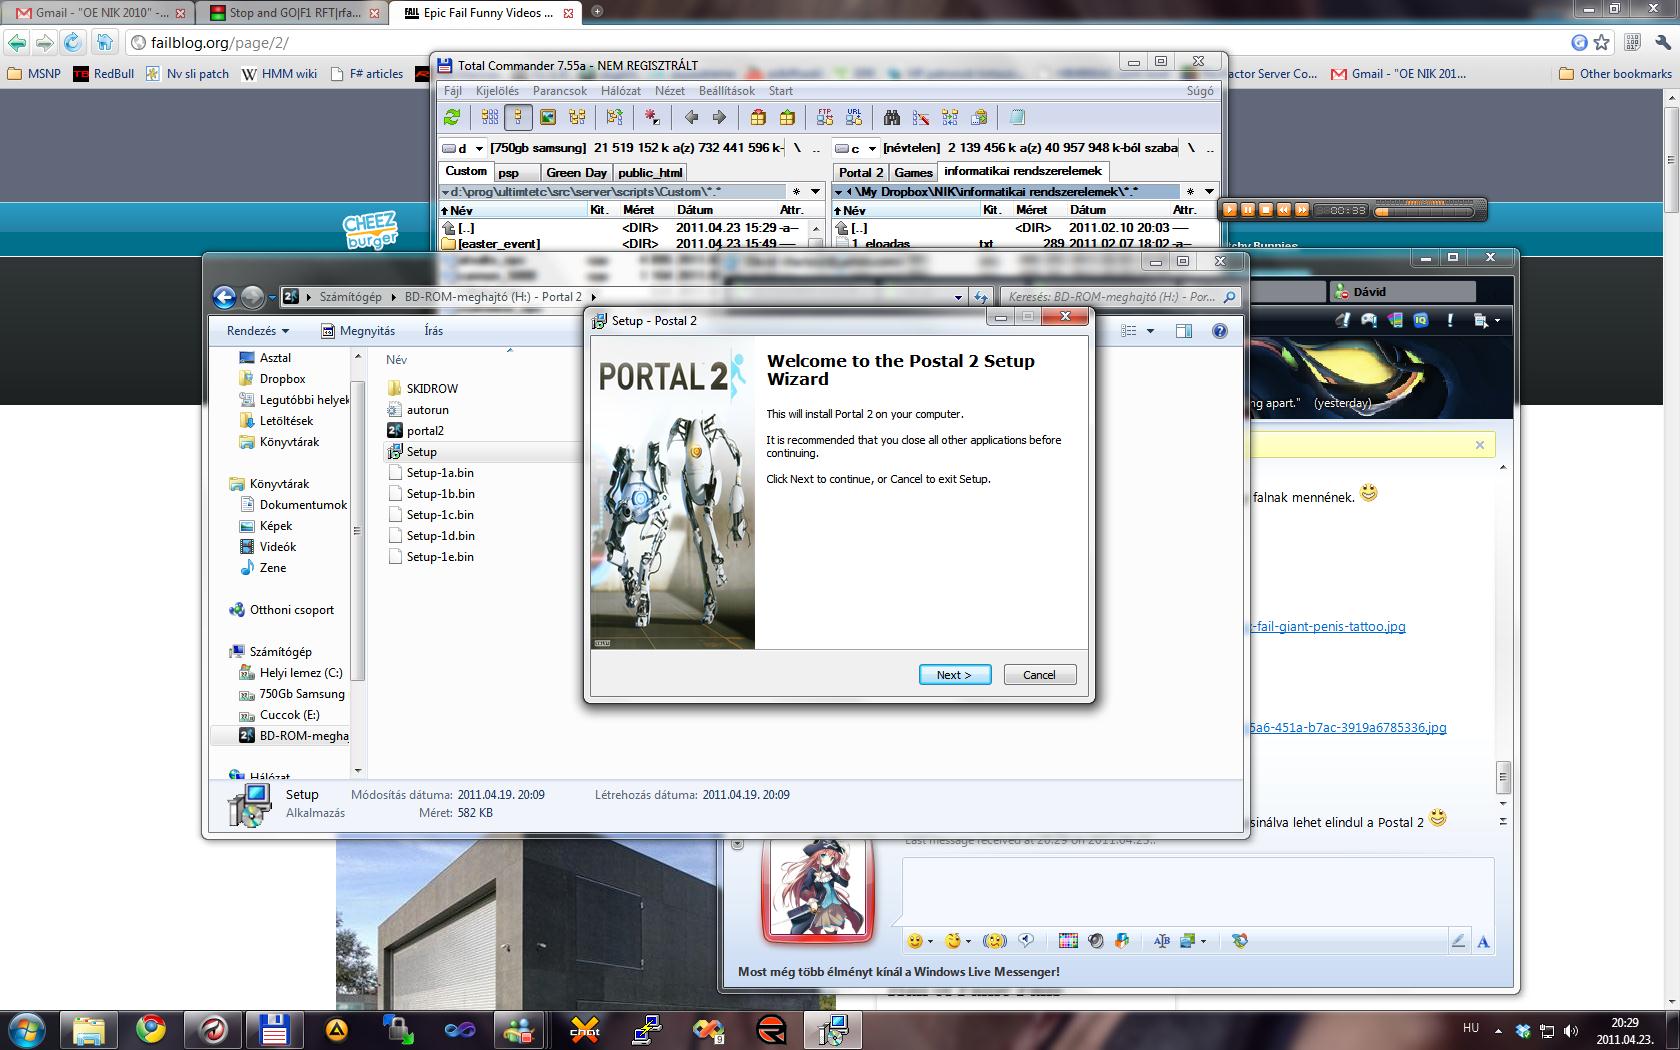Switch to the Games tab in right panel
The height and width of the screenshot is (1050, 1680).
[x=913, y=172]
